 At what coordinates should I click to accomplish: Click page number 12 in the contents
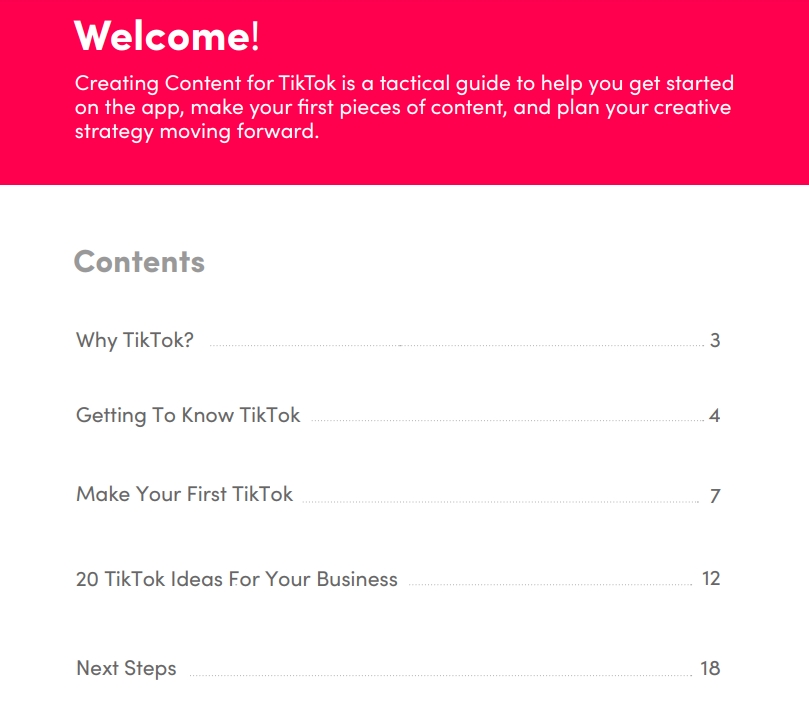[711, 579]
